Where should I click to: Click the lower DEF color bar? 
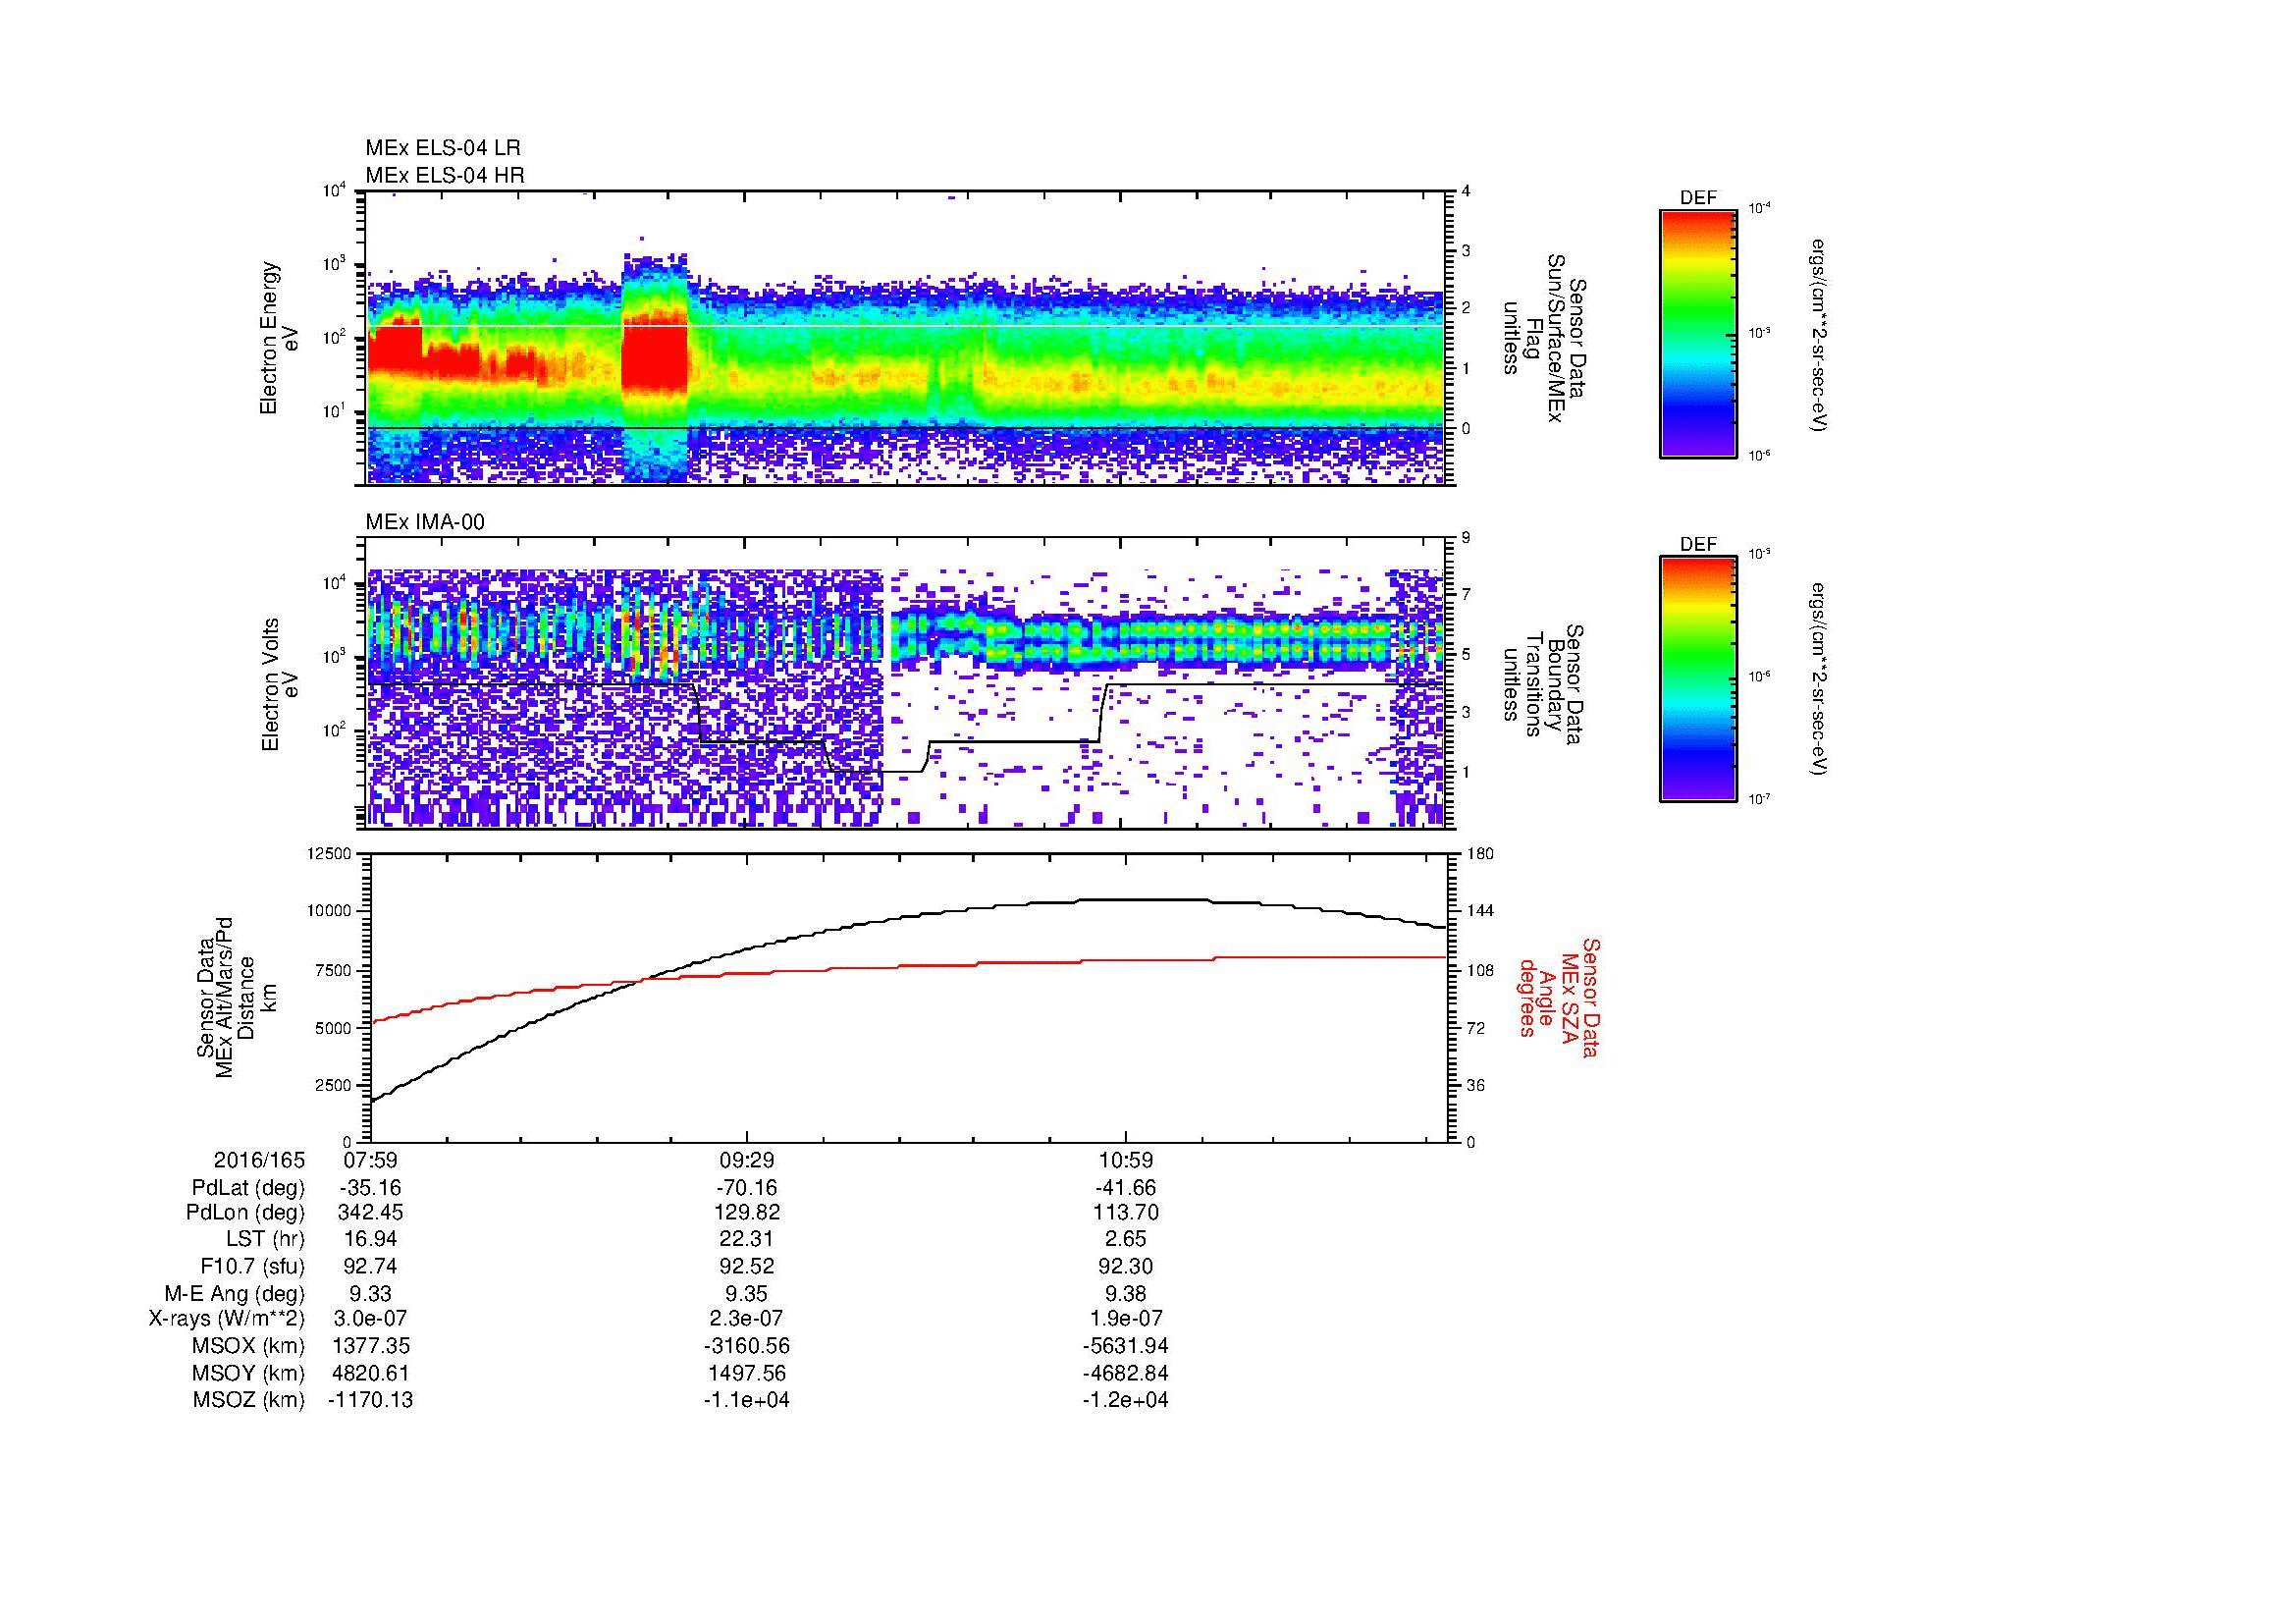(1698, 679)
